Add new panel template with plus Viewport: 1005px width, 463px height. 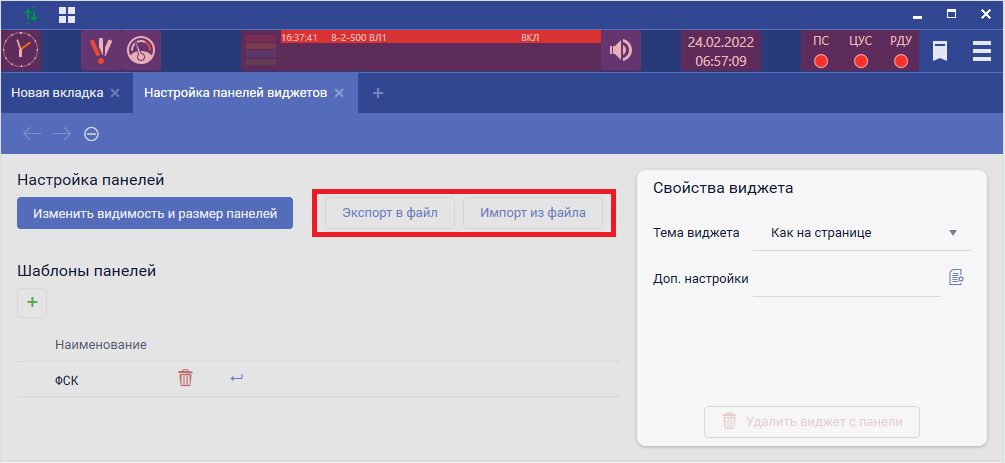(32, 302)
